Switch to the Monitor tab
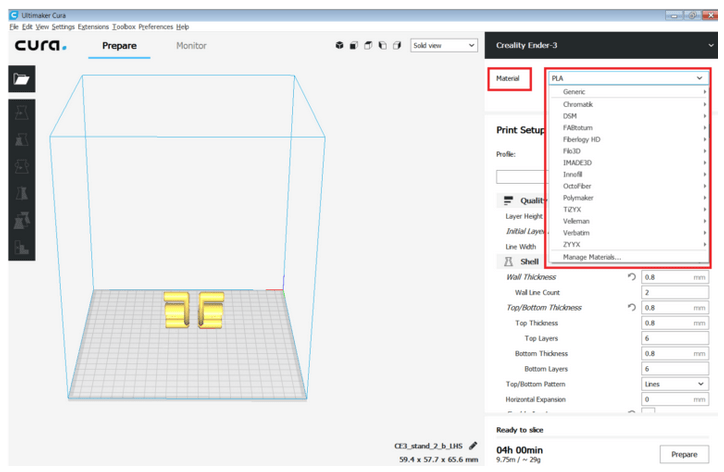 coord(191,46)
